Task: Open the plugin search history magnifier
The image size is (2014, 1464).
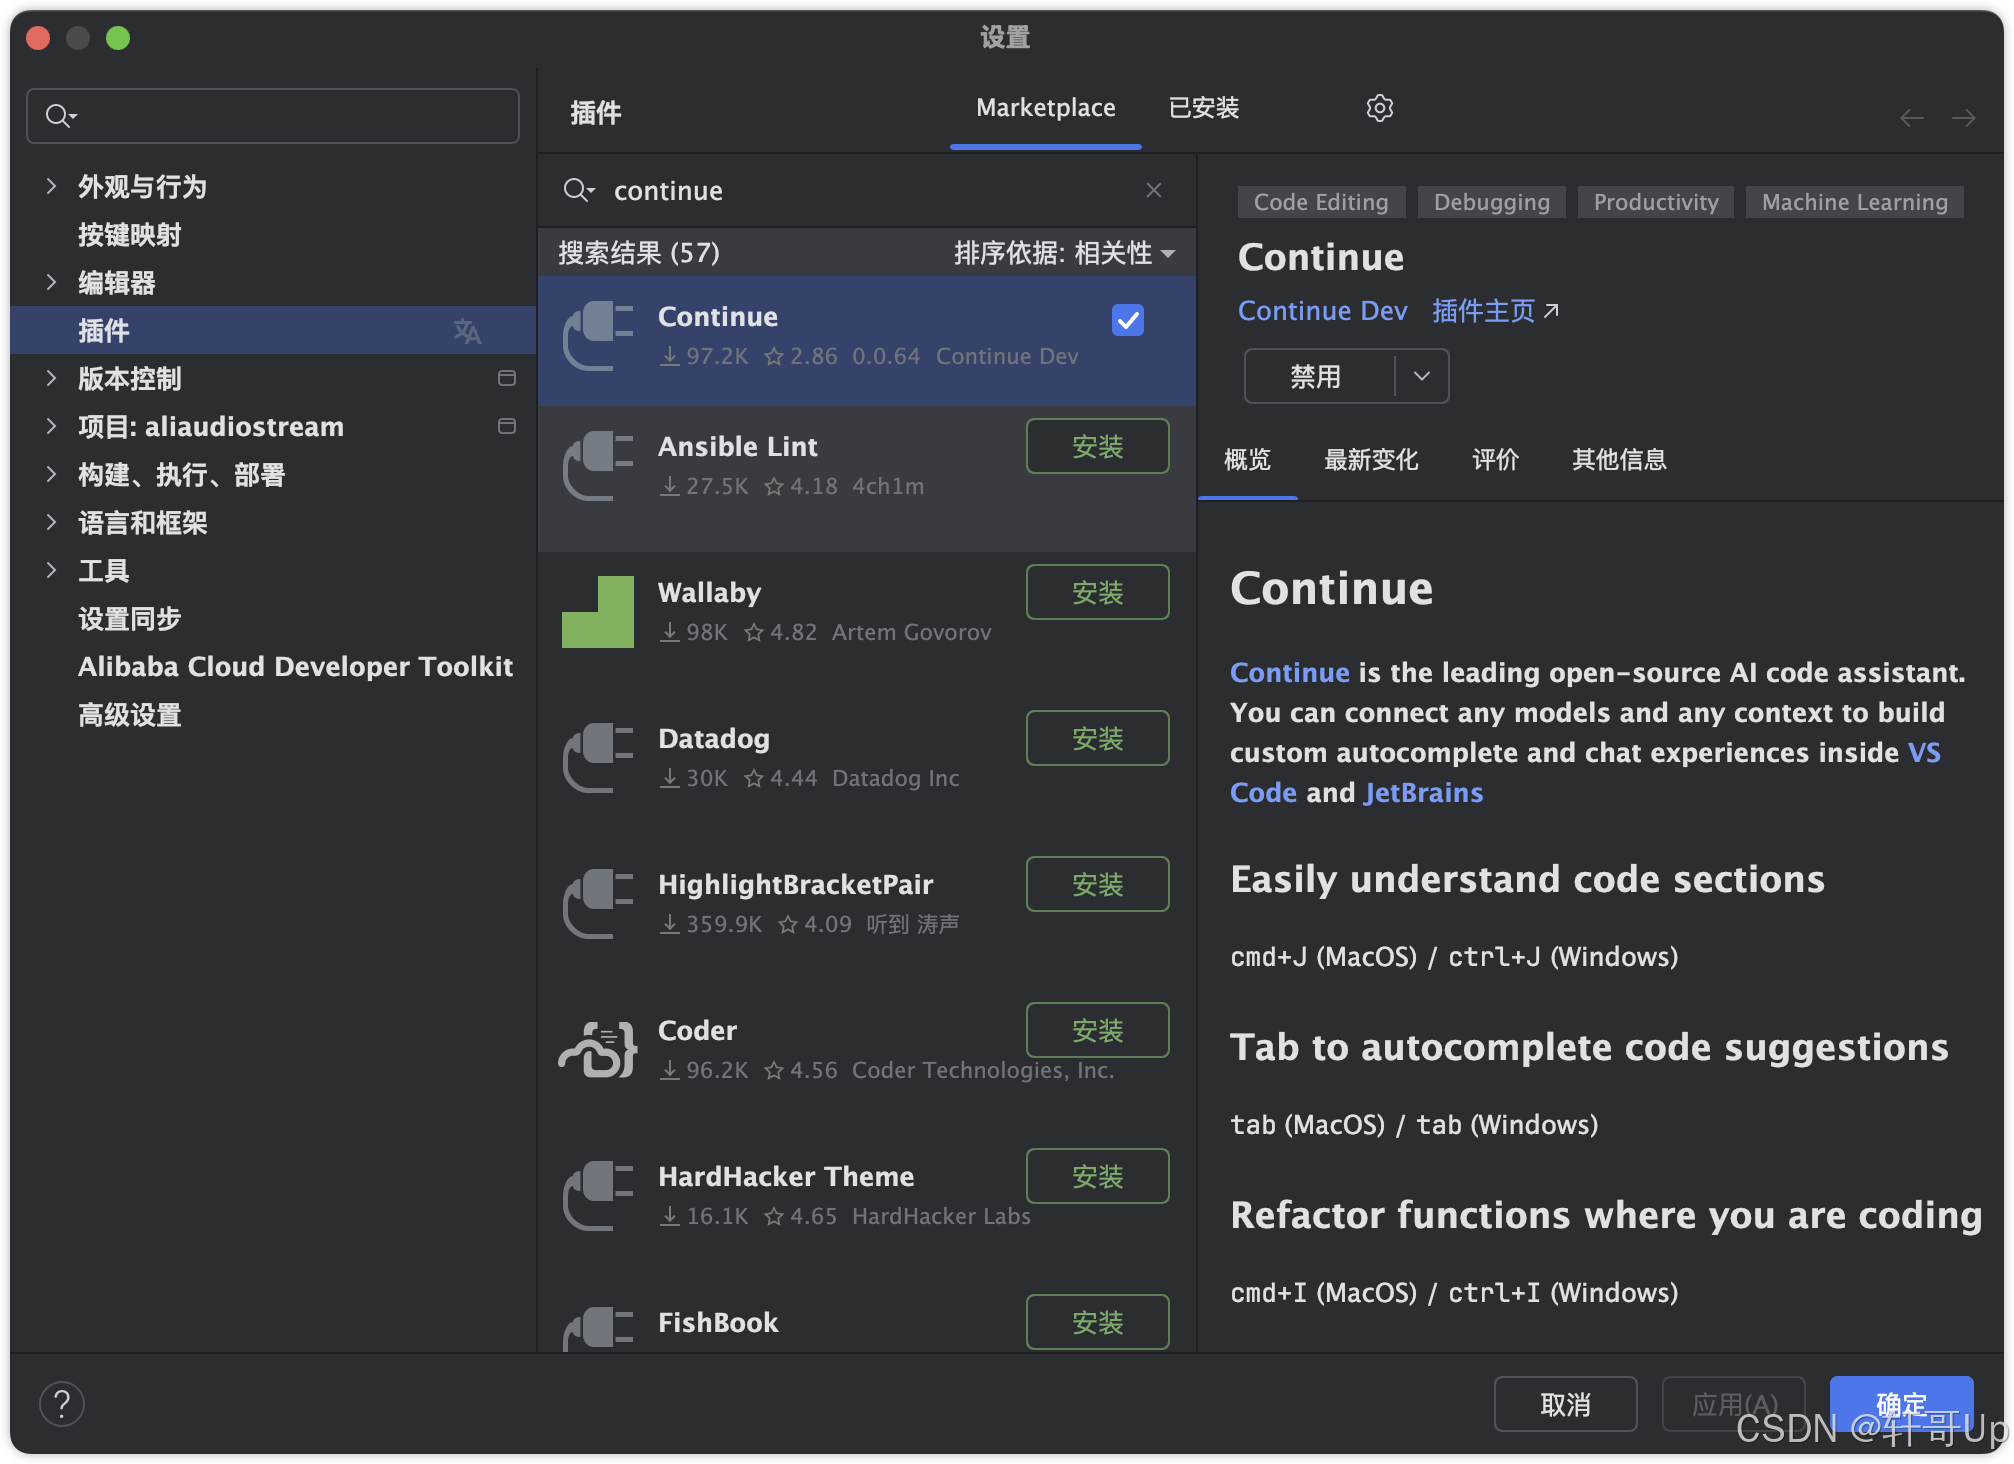Action: click(x=579, y=190)
